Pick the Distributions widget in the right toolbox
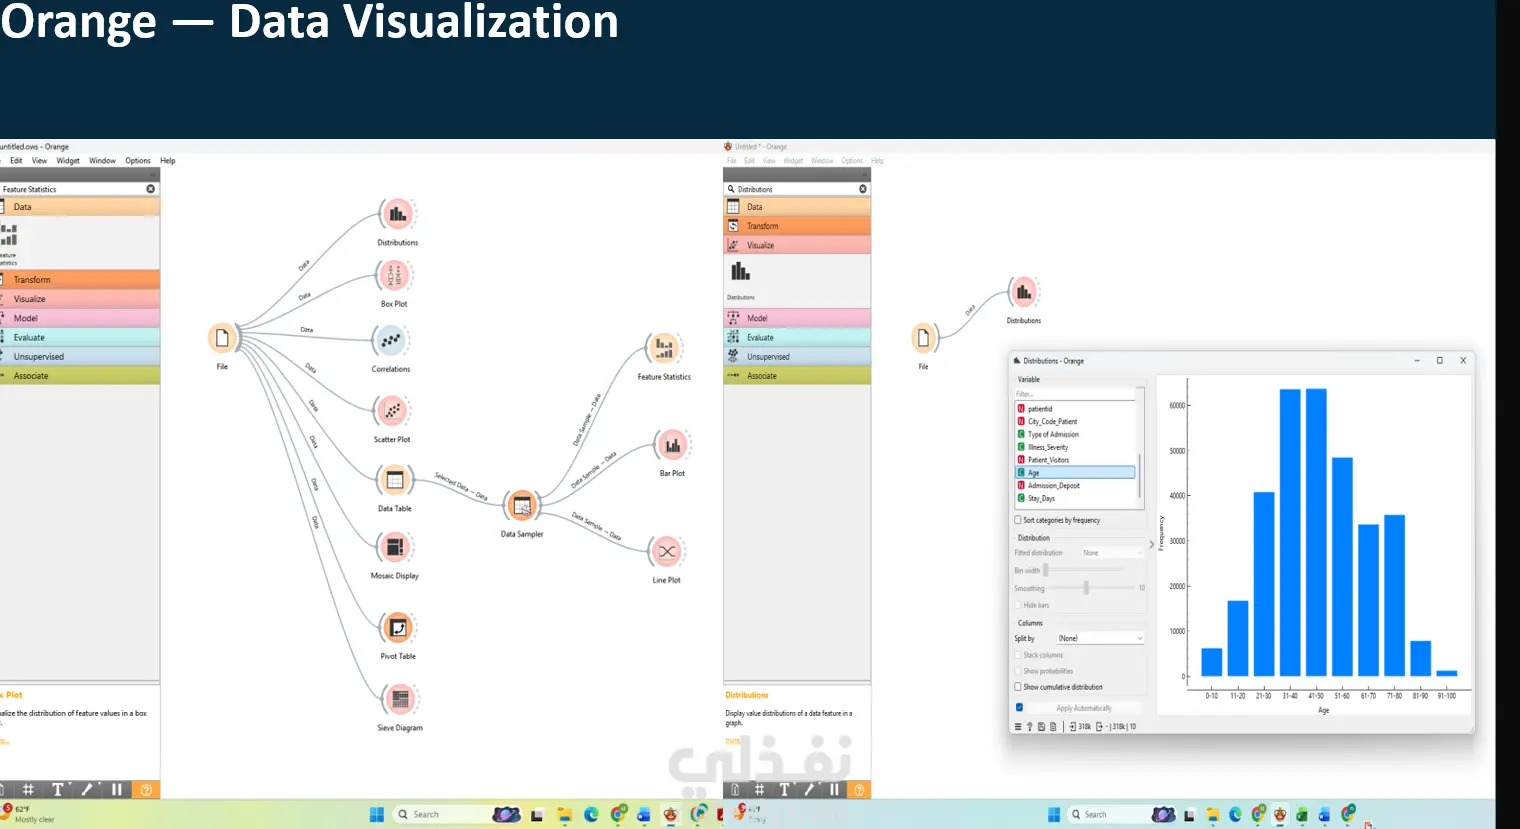The image size is (1520, 829). (x=741, y=277)
